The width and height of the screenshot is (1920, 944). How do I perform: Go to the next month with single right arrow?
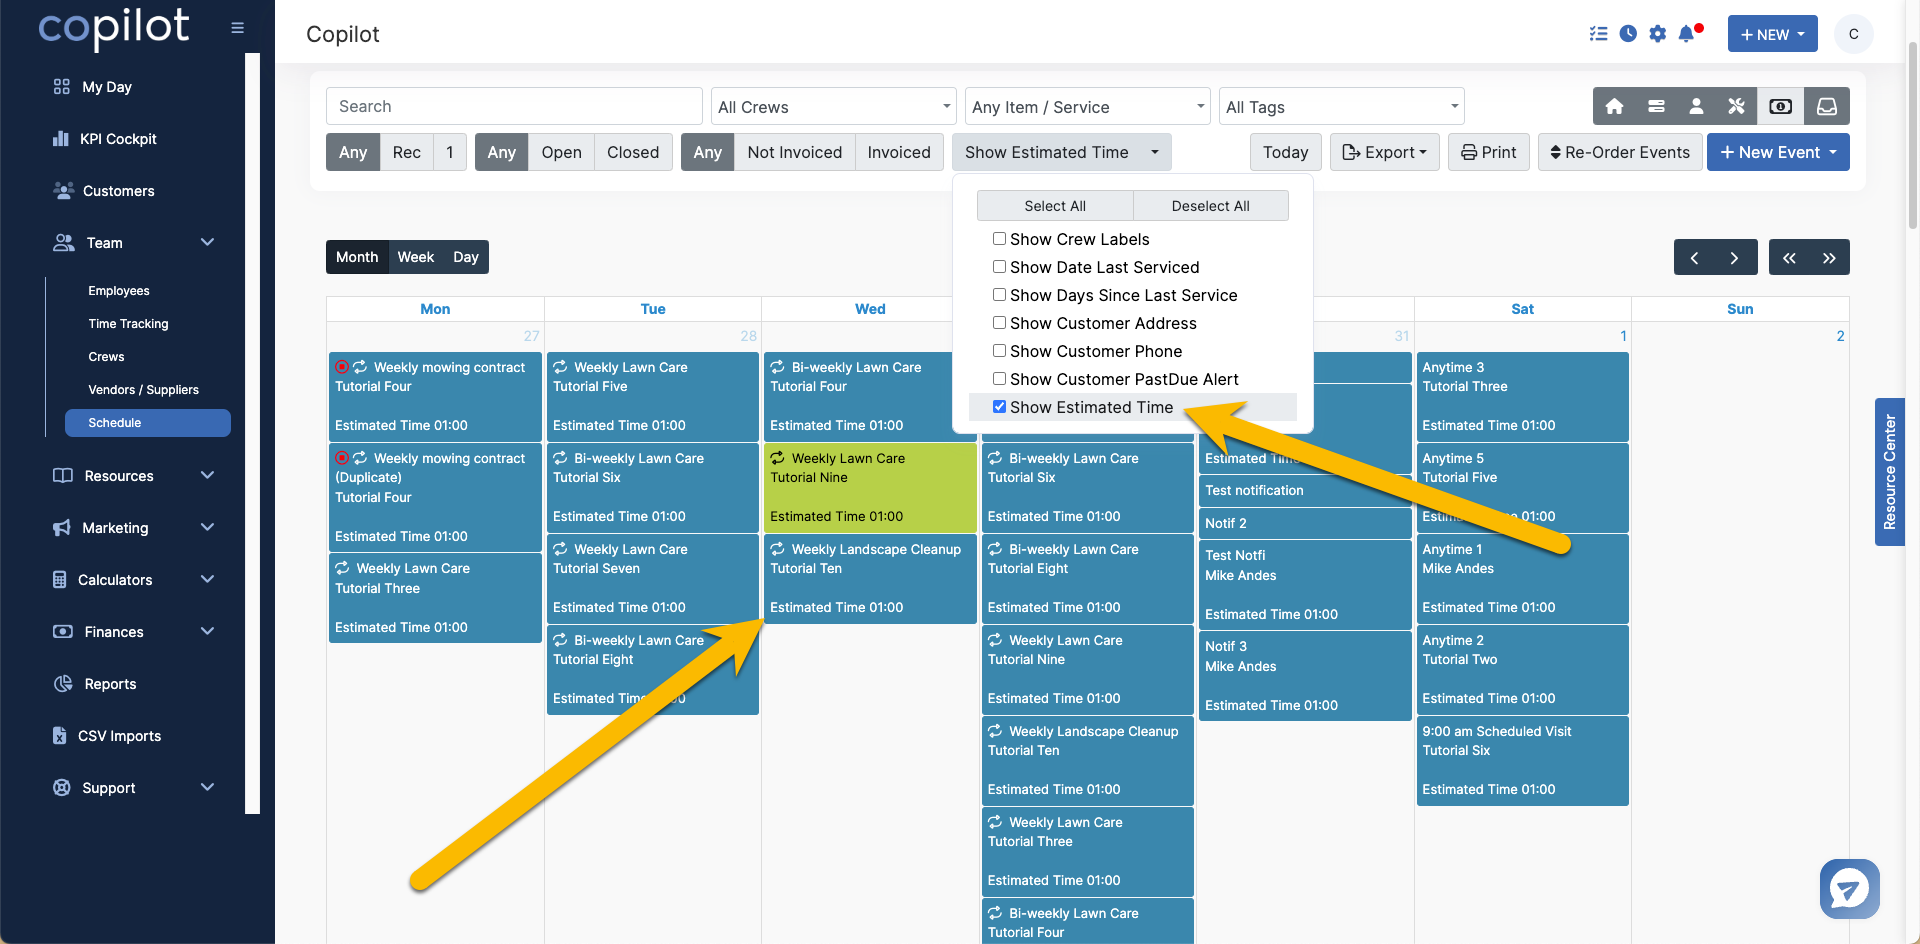coord(1734,257)
